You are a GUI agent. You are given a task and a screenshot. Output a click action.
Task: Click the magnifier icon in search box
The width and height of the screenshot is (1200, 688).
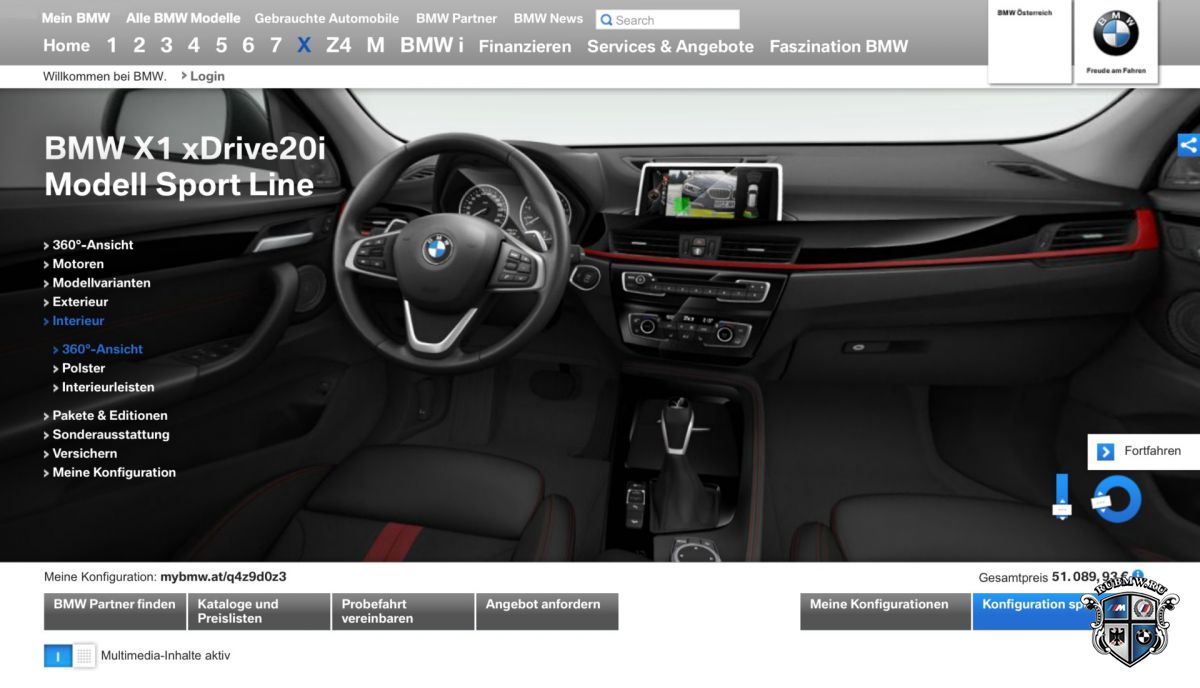click(x=606, y=20)
